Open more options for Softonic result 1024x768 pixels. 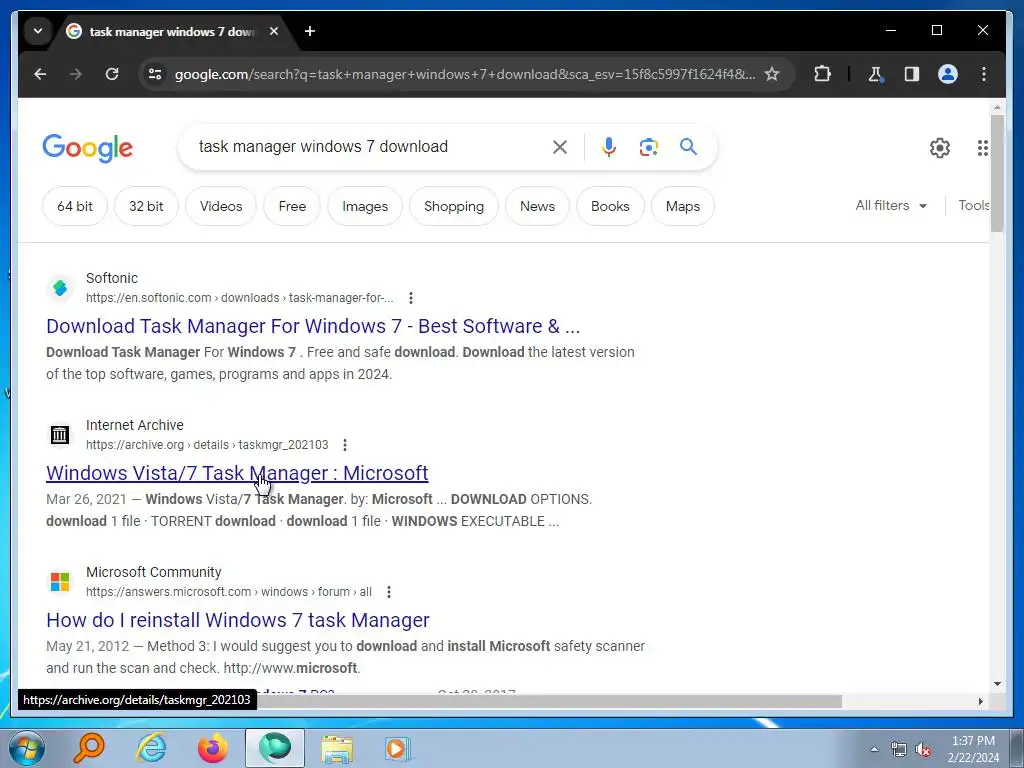411,298
